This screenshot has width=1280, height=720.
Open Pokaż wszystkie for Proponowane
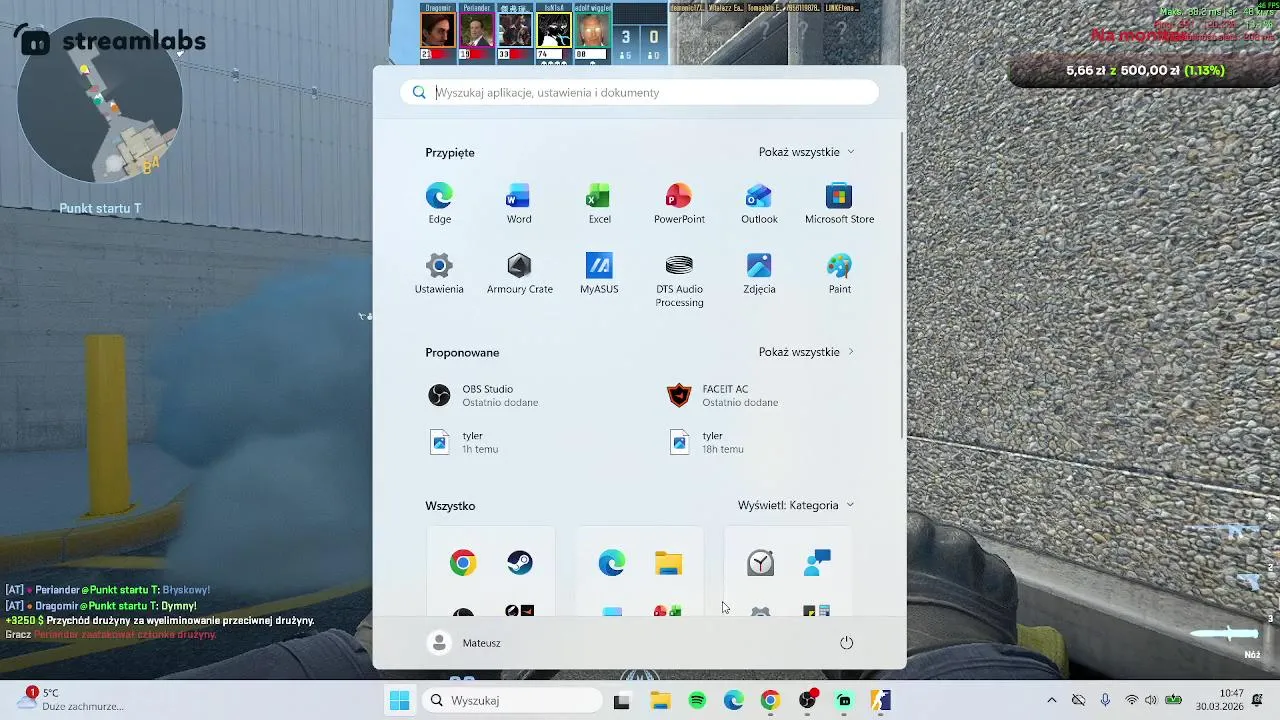(x=806, y=352)
